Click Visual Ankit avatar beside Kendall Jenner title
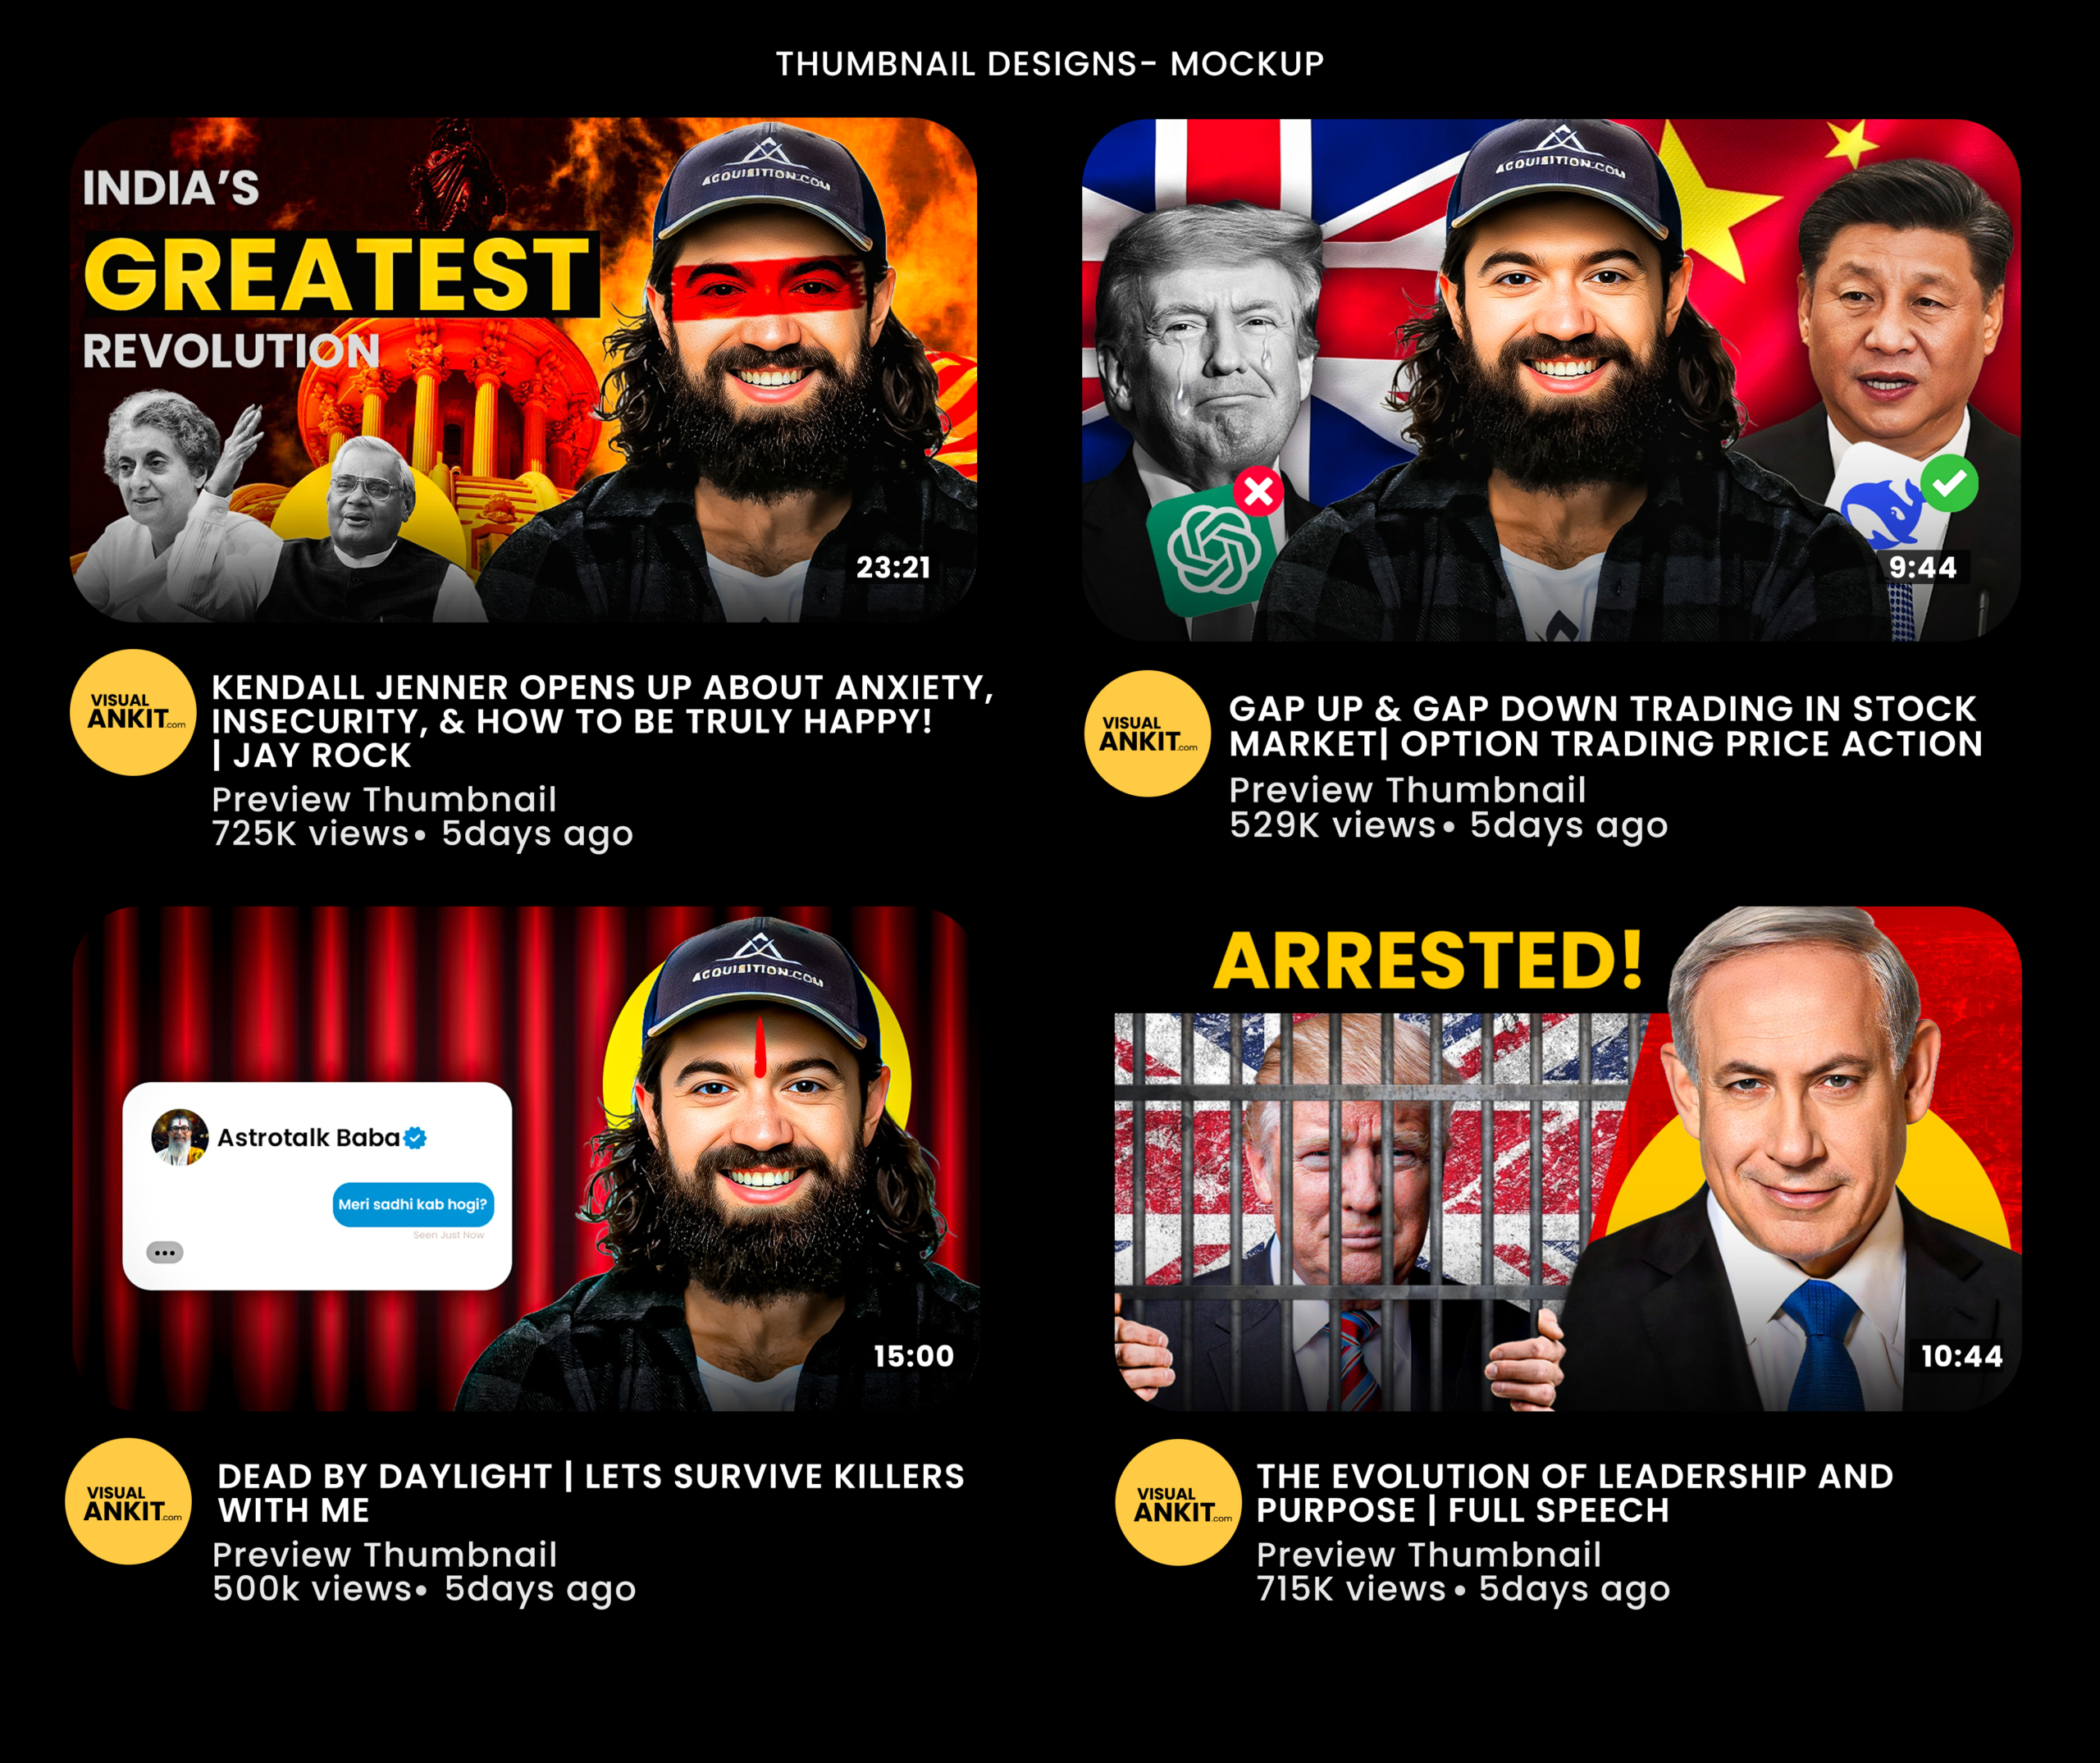The image size is (2100, 1763). [x=133, y=712]
